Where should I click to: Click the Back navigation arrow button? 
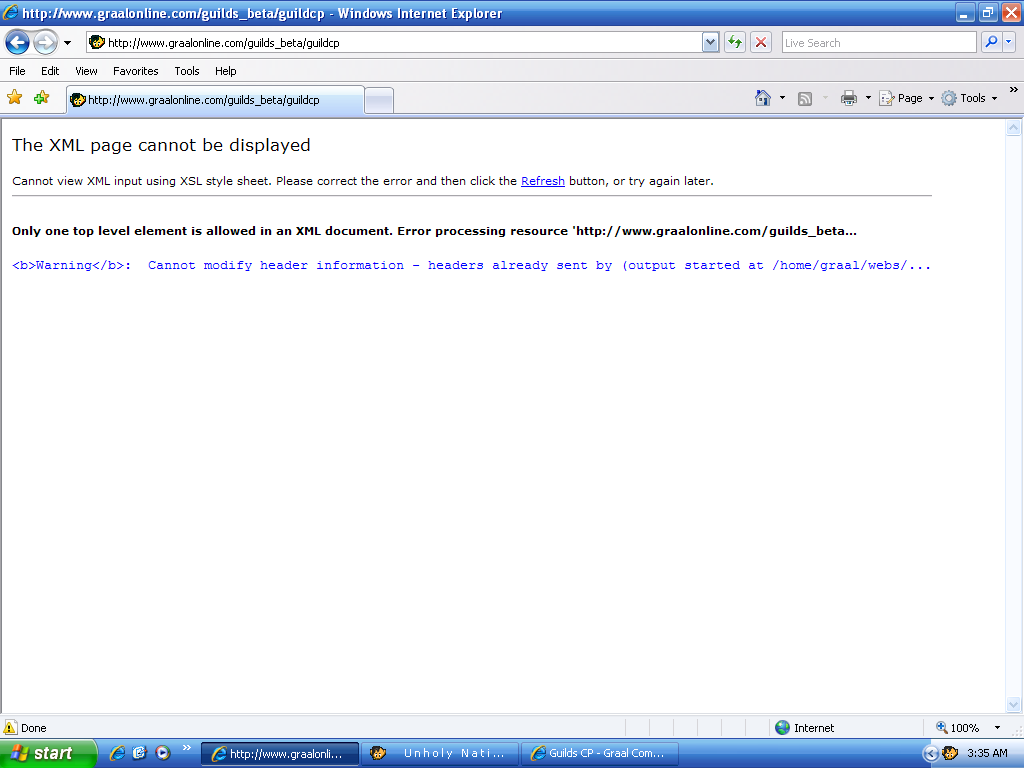[x=17, y=42]
